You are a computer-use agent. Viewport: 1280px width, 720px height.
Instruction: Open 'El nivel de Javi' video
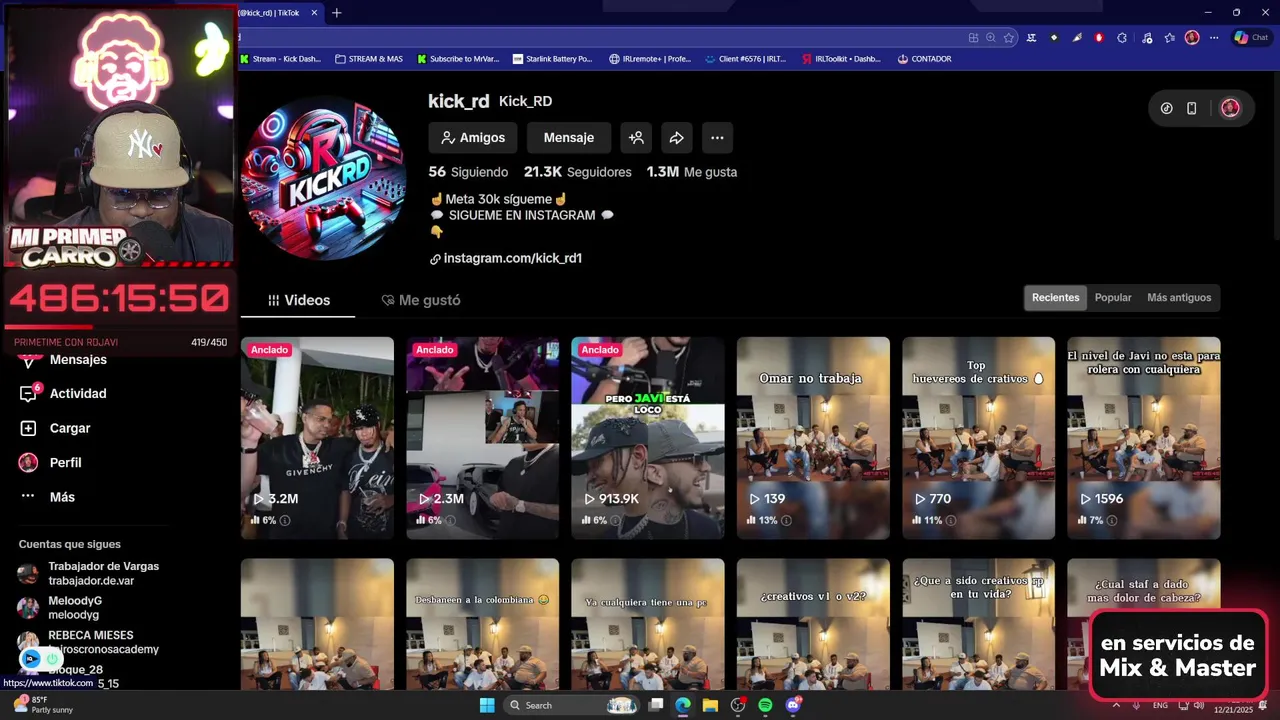point(1144,438)
